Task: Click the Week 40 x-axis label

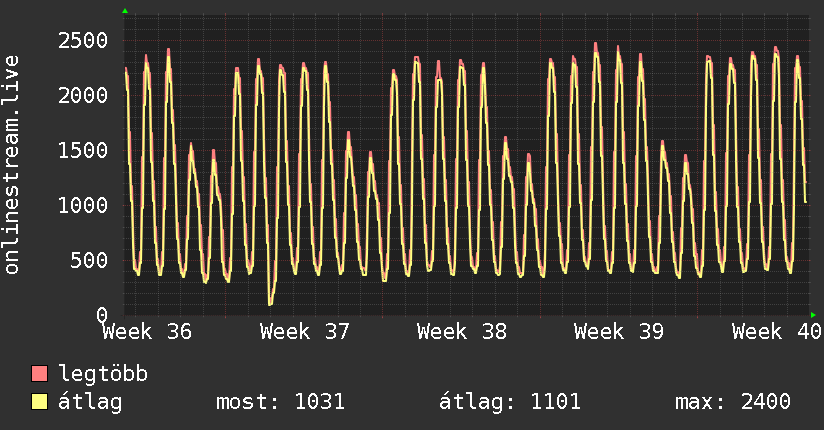Action: 776,332
